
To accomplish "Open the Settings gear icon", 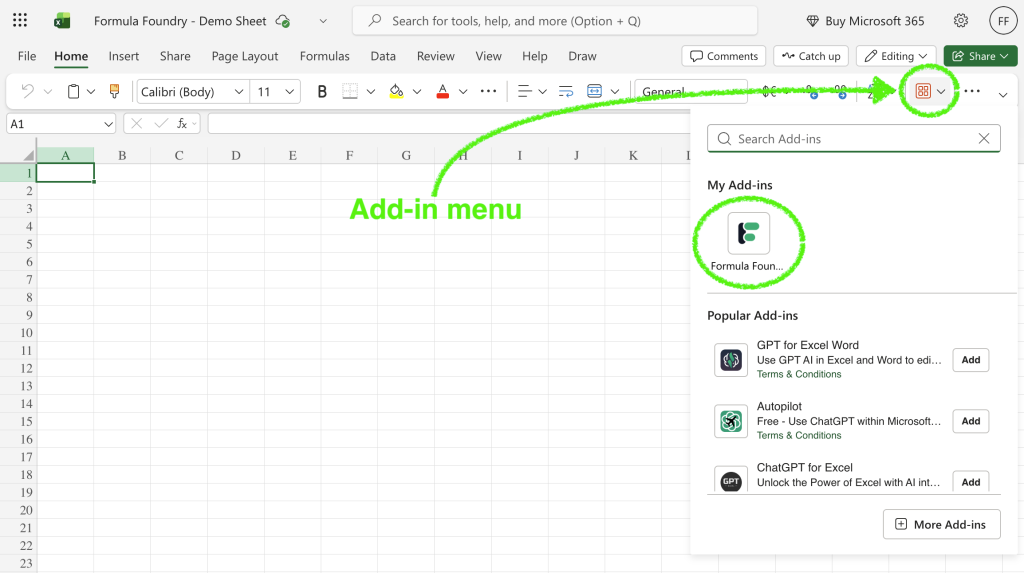I will [961, 21].
